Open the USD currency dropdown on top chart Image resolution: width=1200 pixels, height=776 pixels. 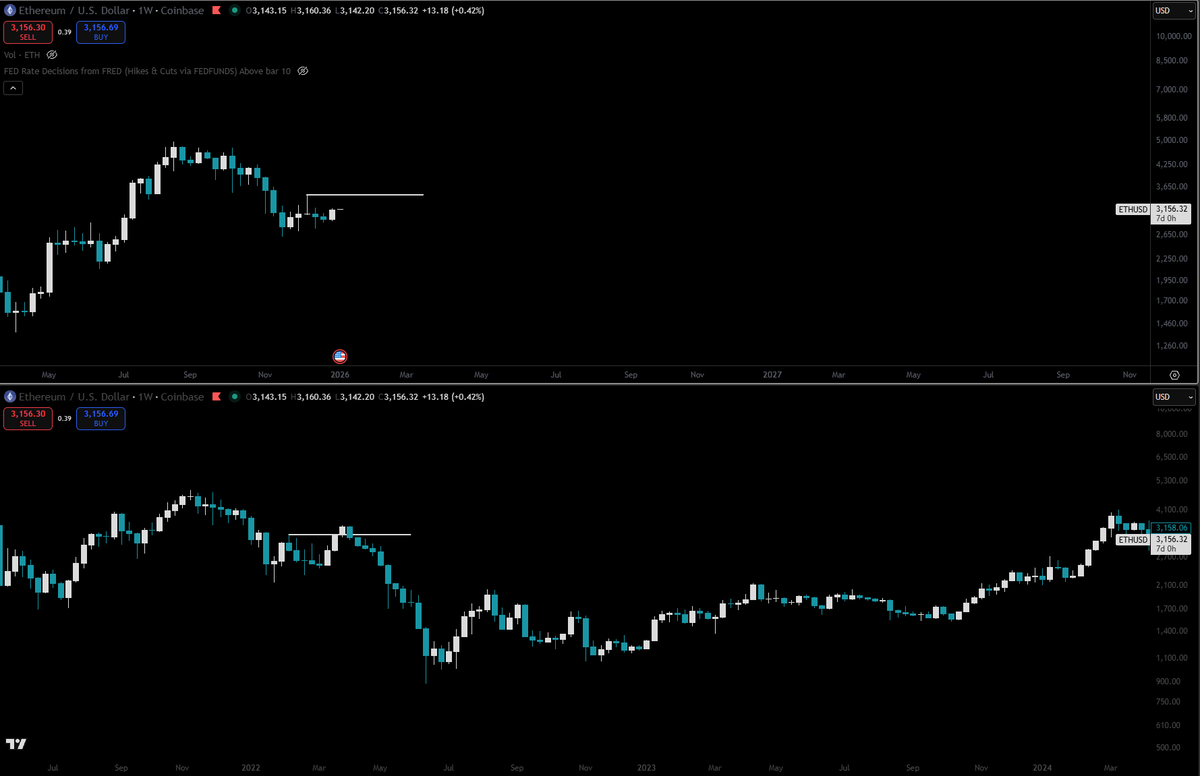1172,10
